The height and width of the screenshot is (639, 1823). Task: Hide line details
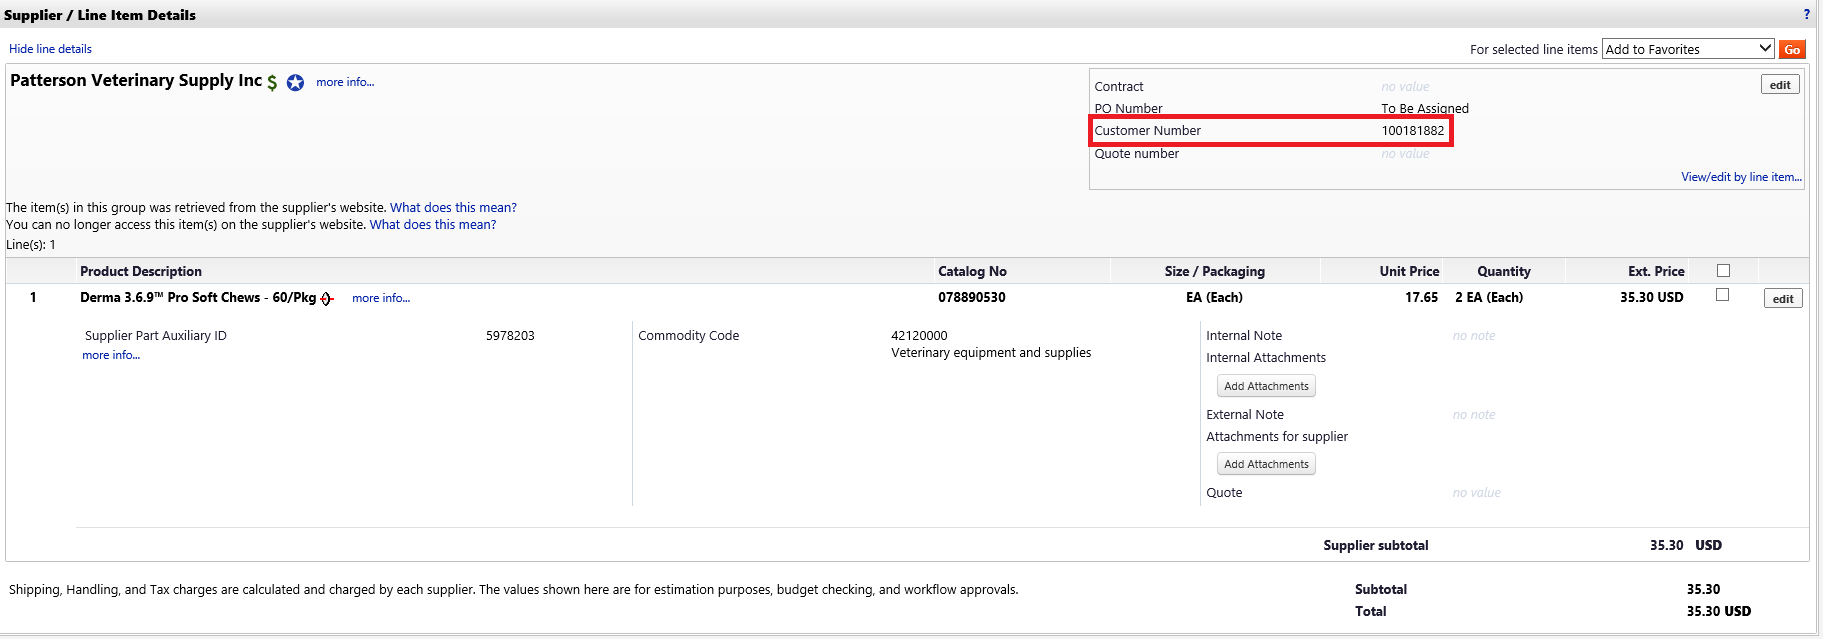[50, 49]
